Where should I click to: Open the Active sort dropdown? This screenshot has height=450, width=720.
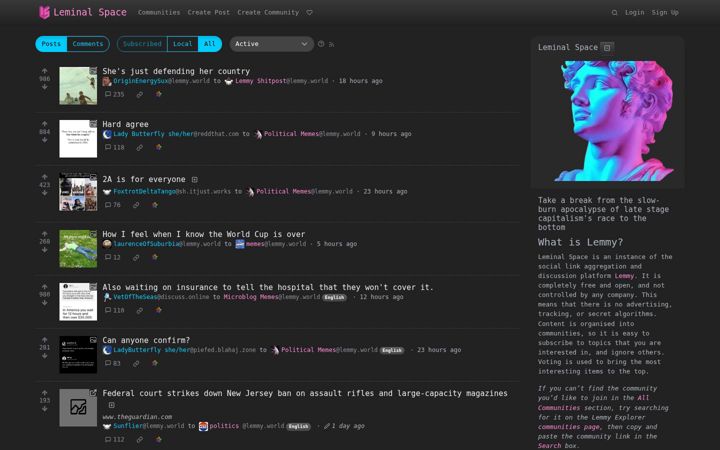271,44
